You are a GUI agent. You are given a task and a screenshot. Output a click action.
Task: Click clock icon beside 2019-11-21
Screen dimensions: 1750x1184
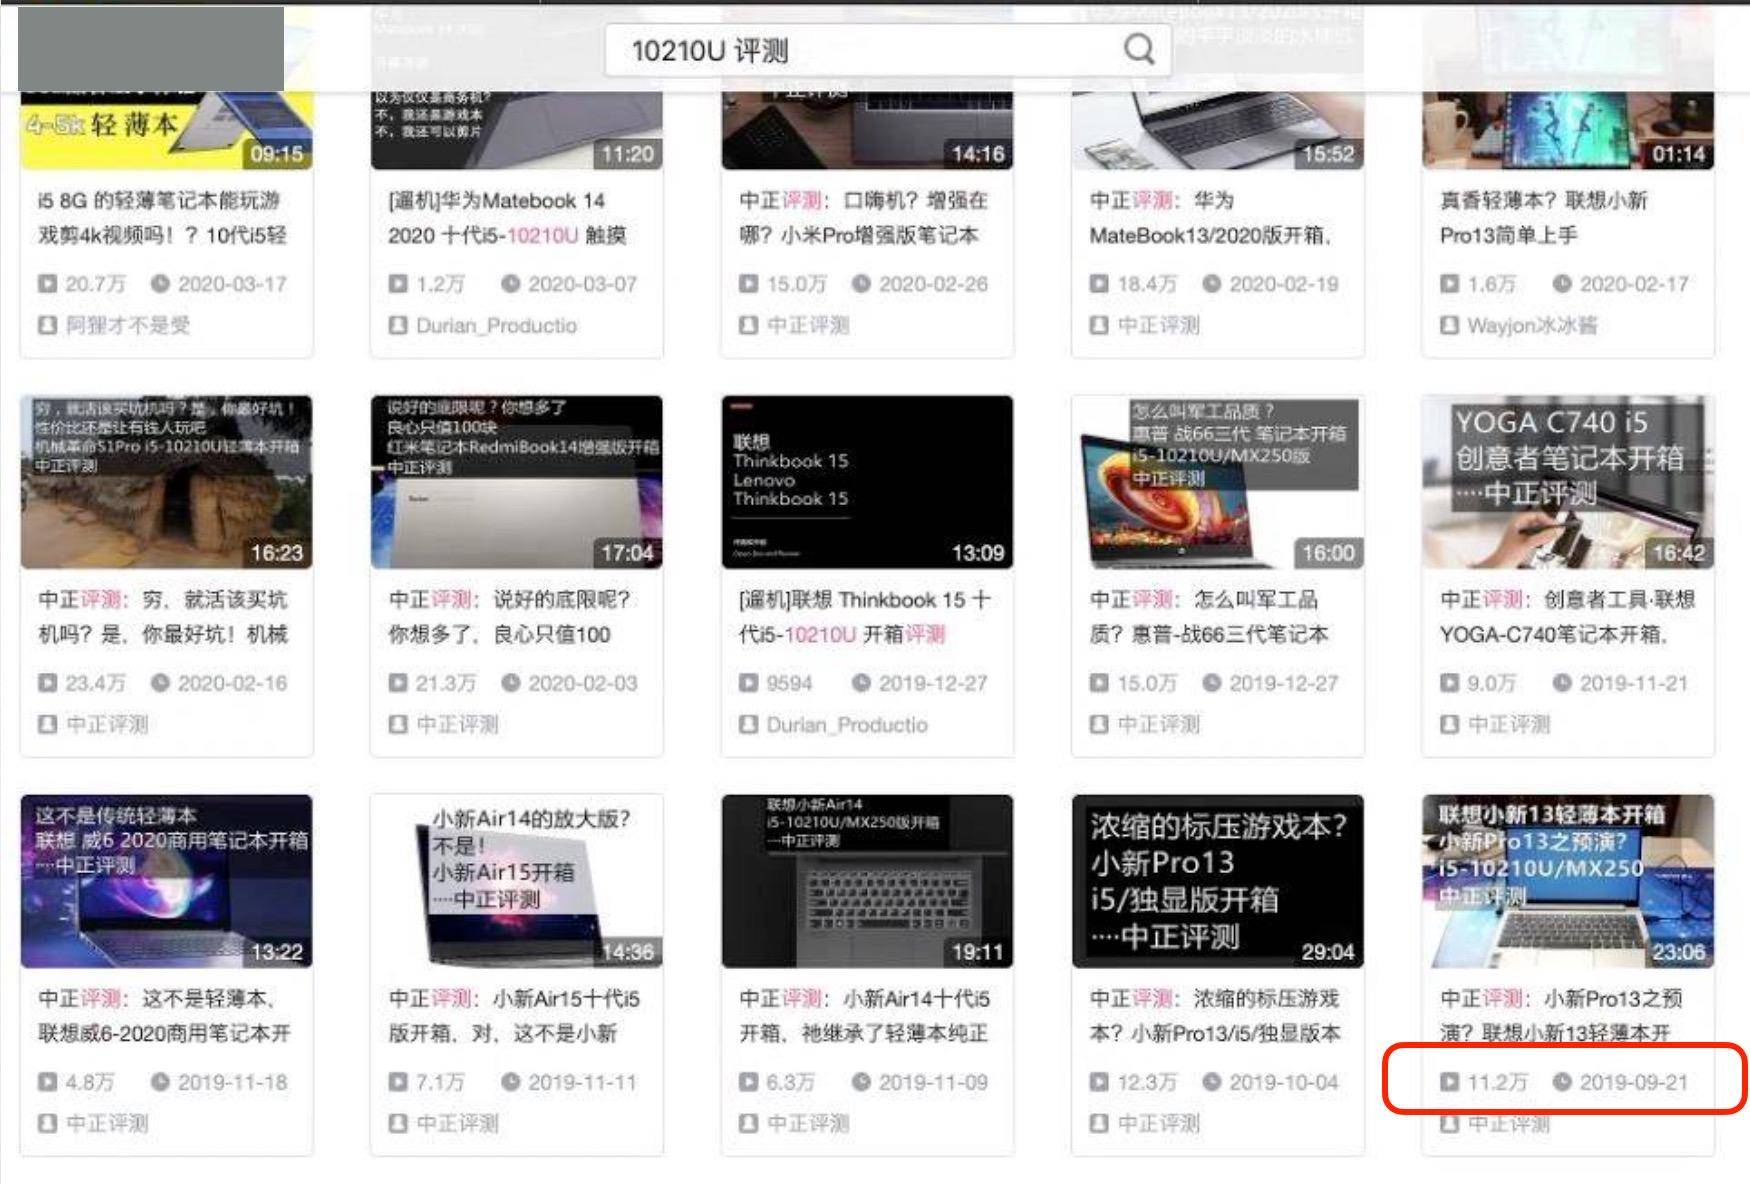pyautogui.click(x=1562, y=683)
